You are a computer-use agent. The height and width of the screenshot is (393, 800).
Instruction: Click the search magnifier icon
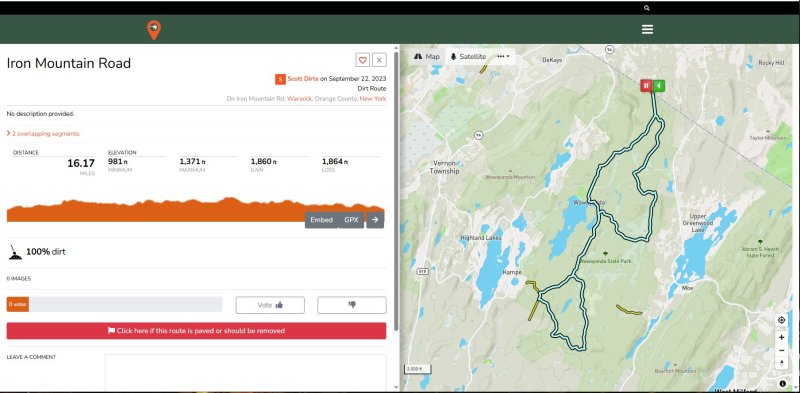click(x=647, y=8)
